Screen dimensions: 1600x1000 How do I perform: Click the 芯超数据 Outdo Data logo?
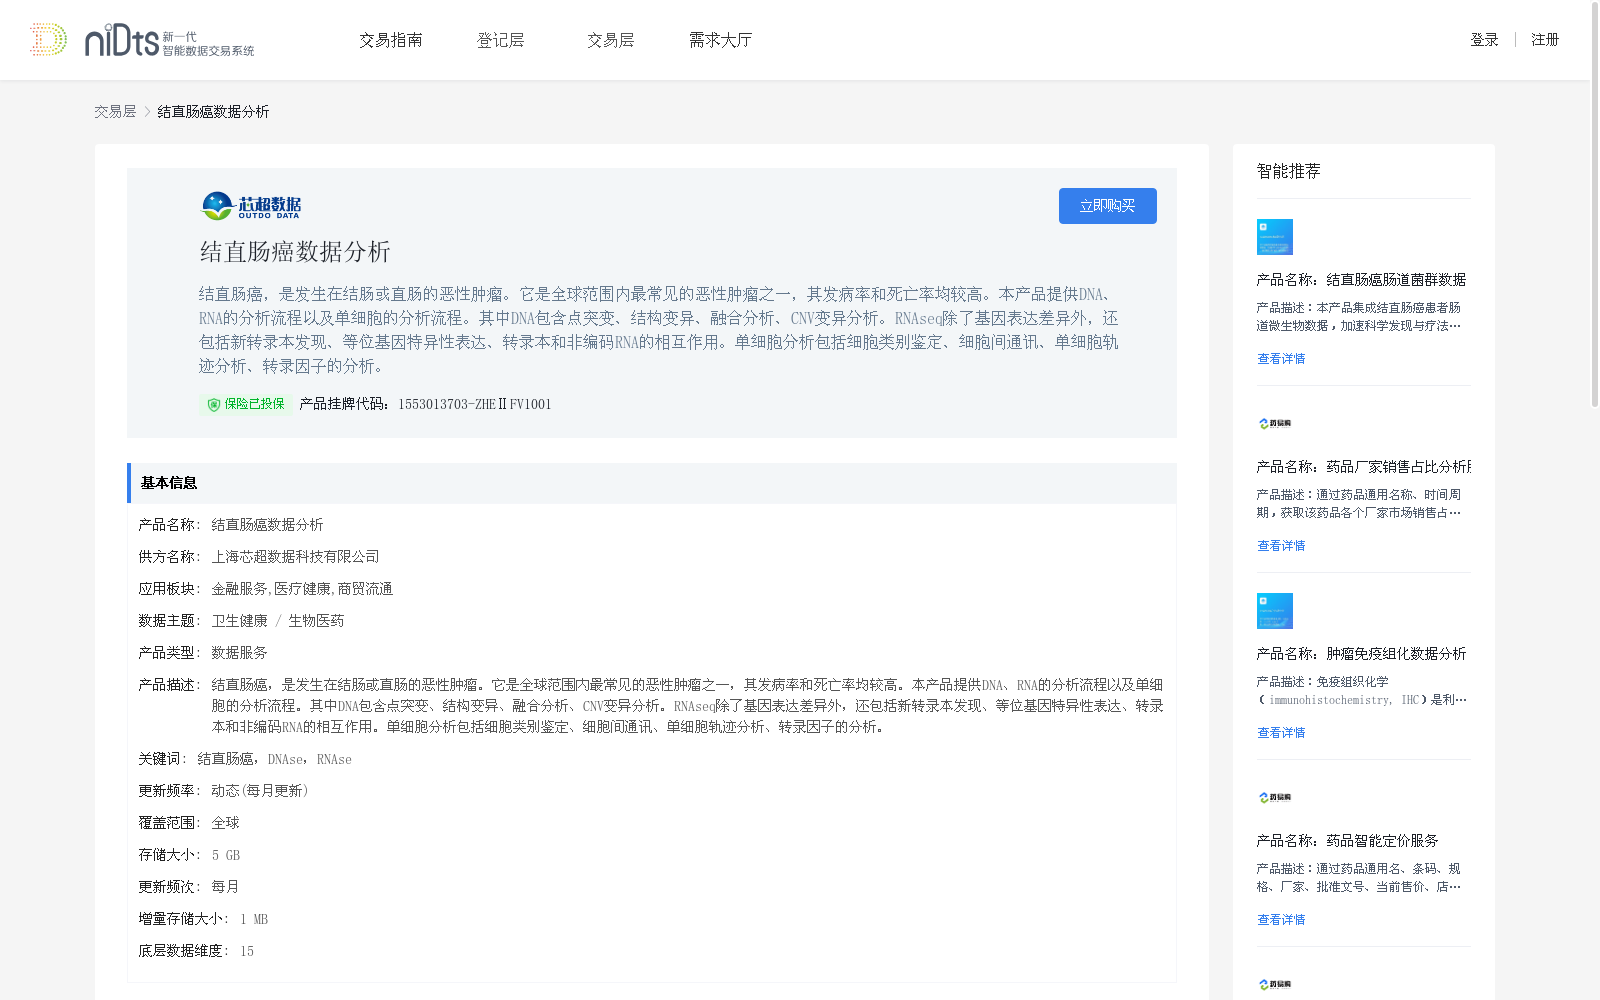click(251, 206)
